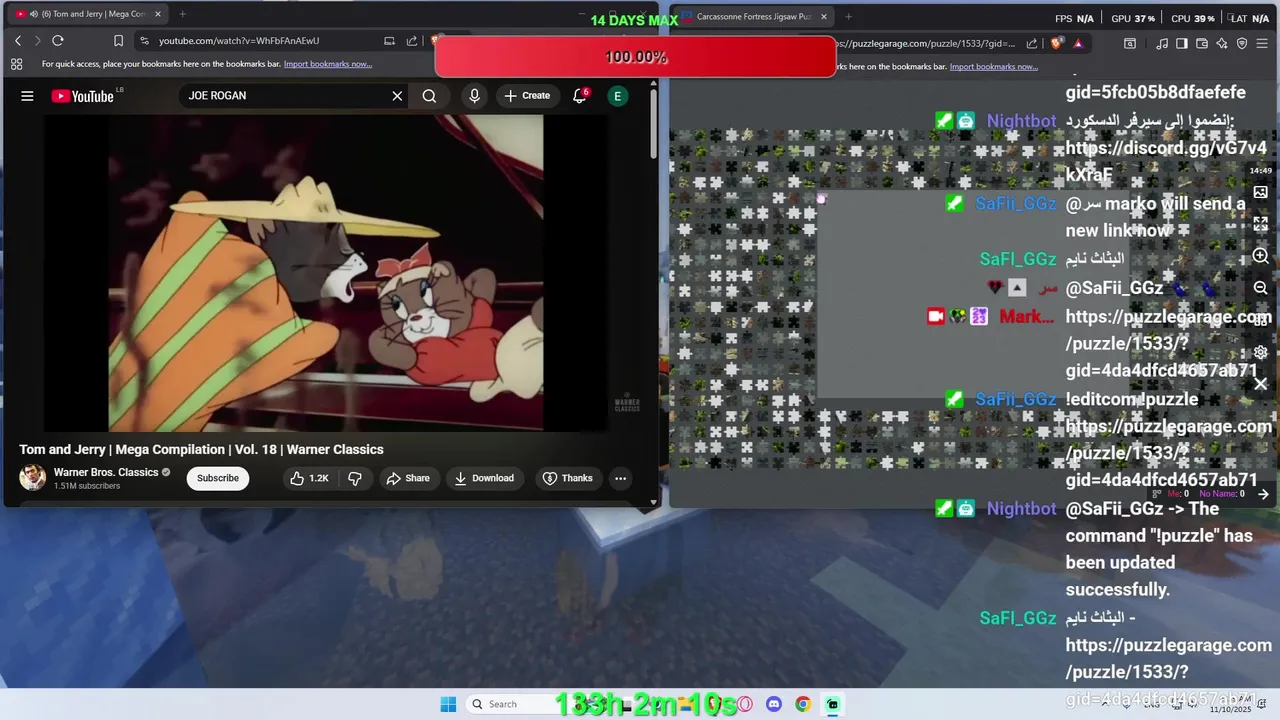This screenshot has width=1280, height=720.
Task: Open Discord from the taskbar
Action: [x=773, y=704]
